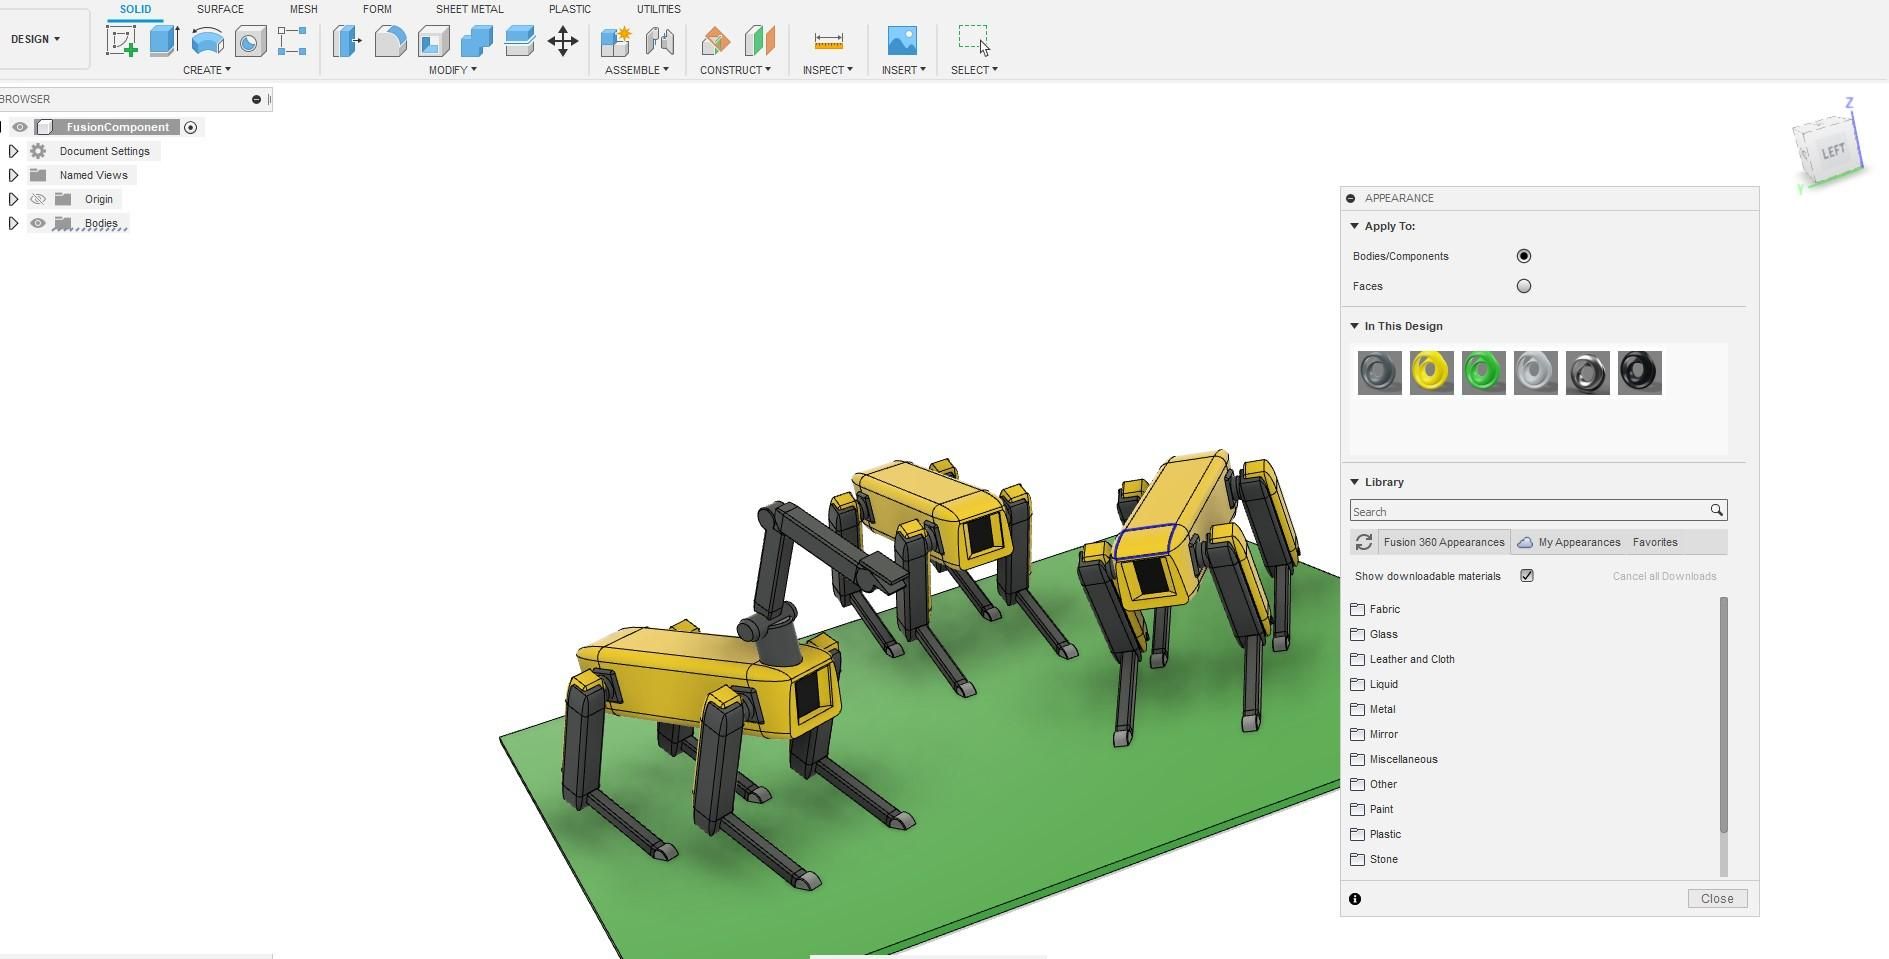1889x959 pixels.
Task: Open the Metal materials category
Action: coord(1382,709)
